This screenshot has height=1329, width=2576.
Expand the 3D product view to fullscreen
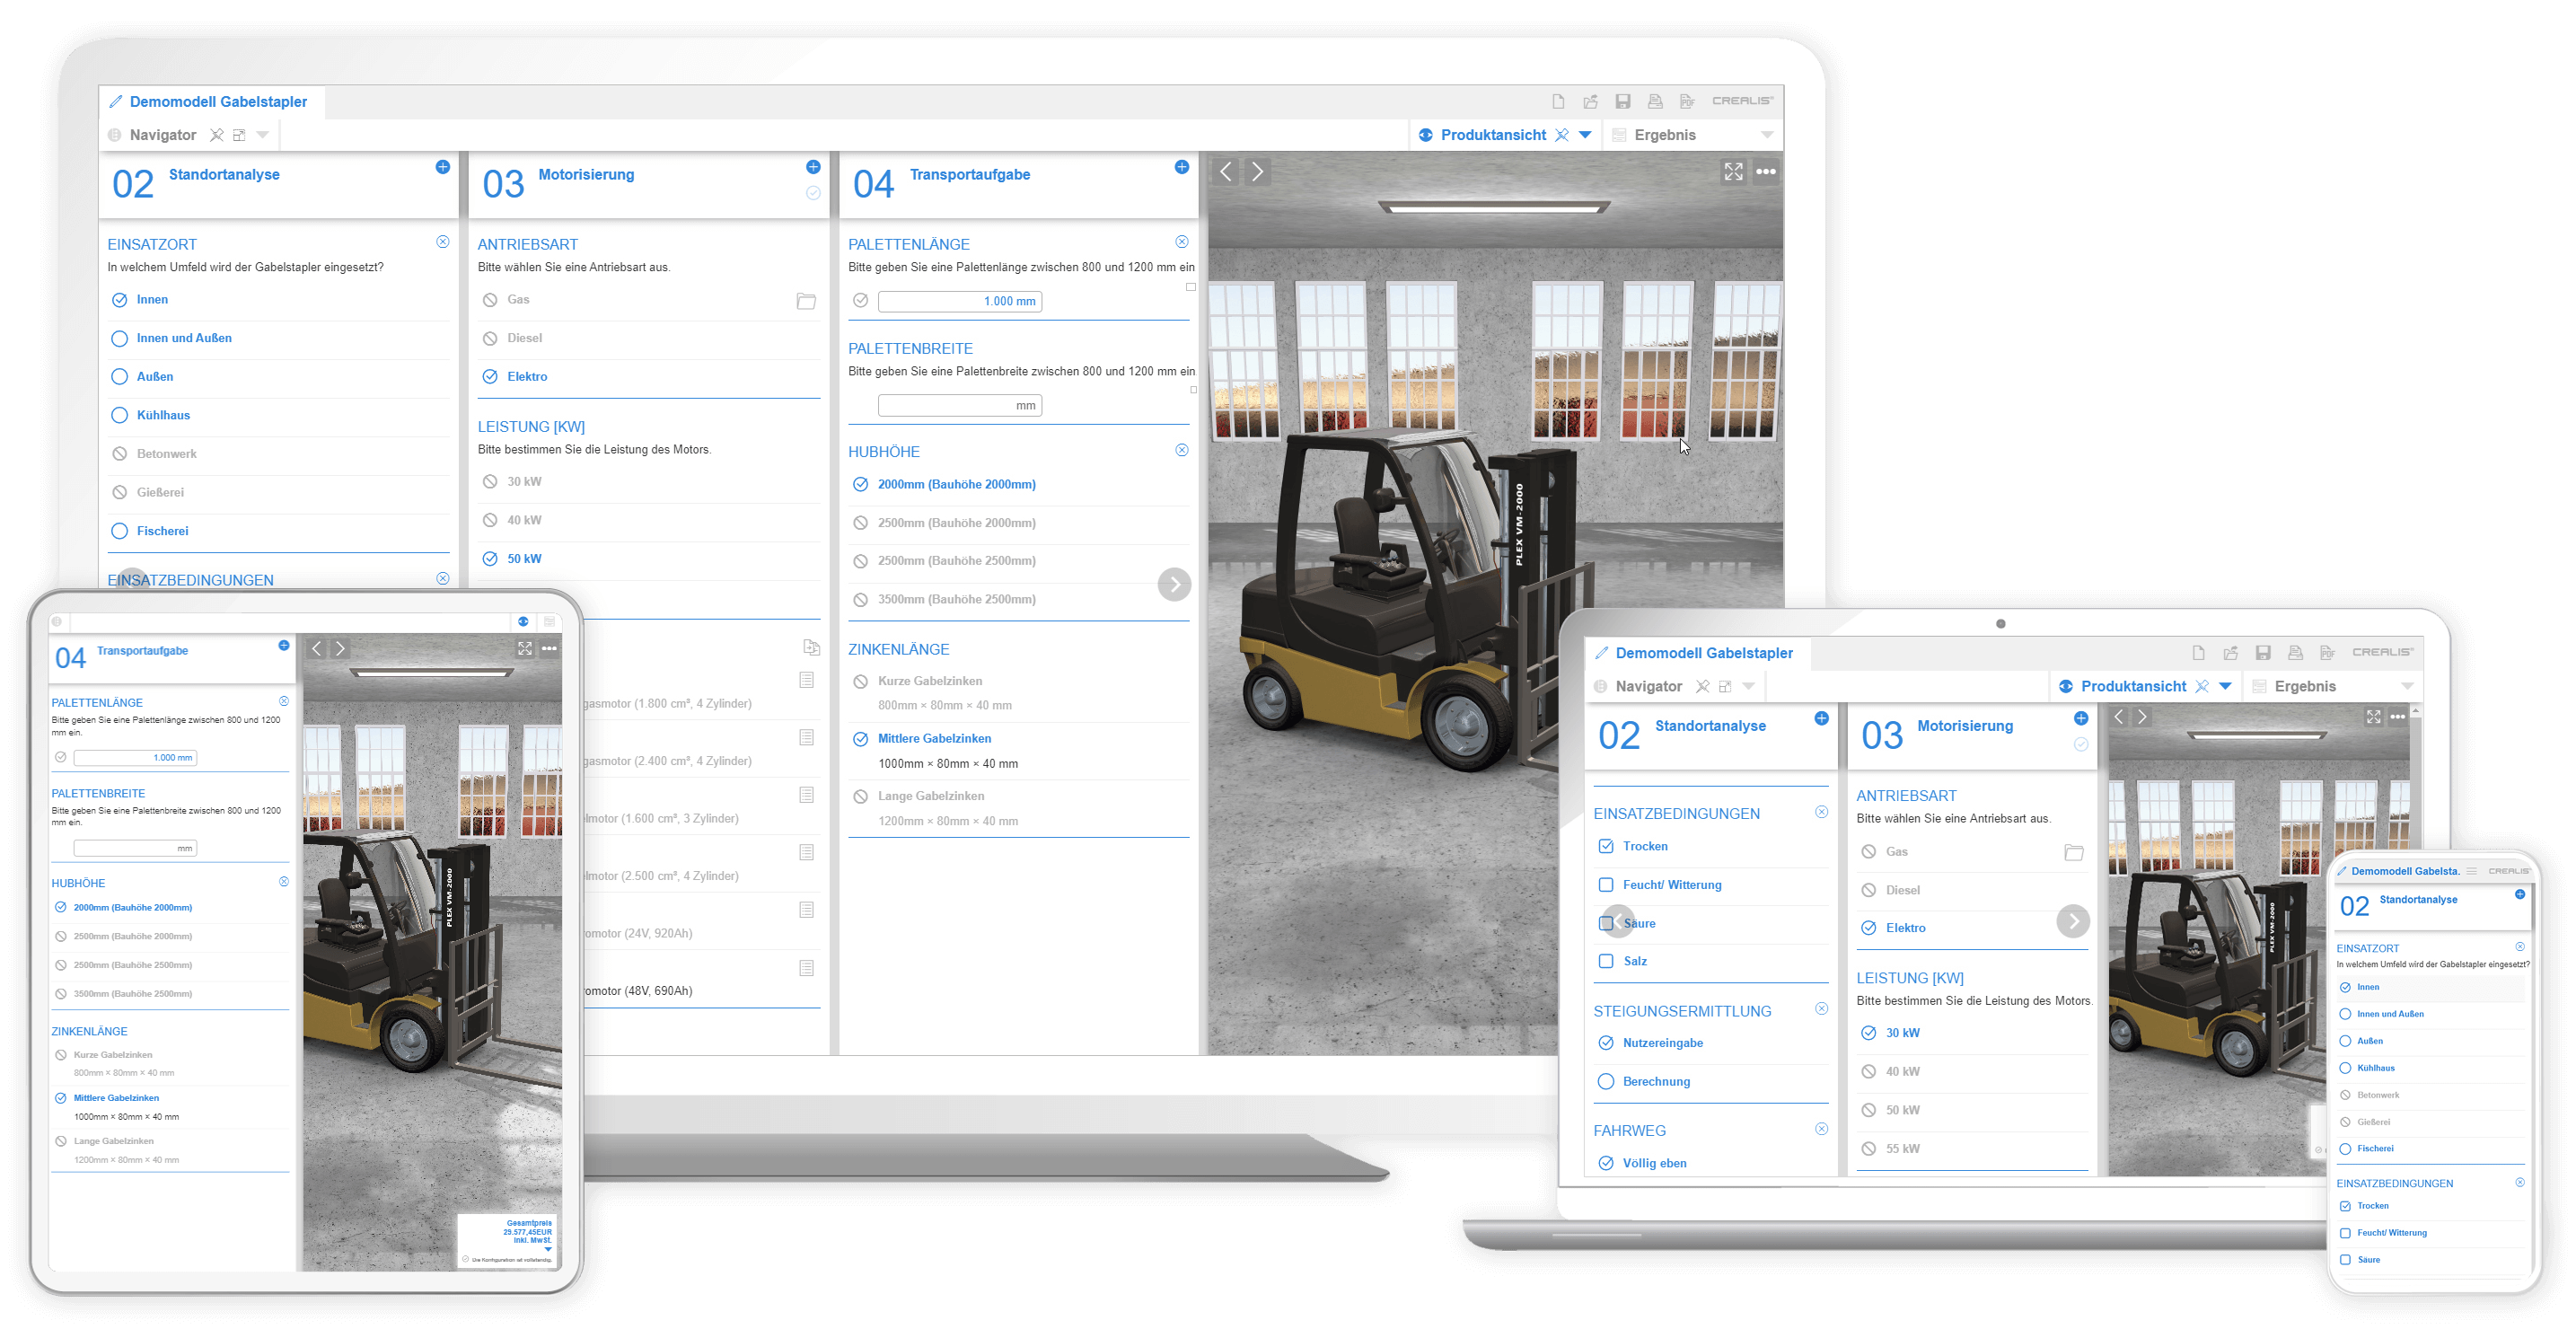(1733, 172)
